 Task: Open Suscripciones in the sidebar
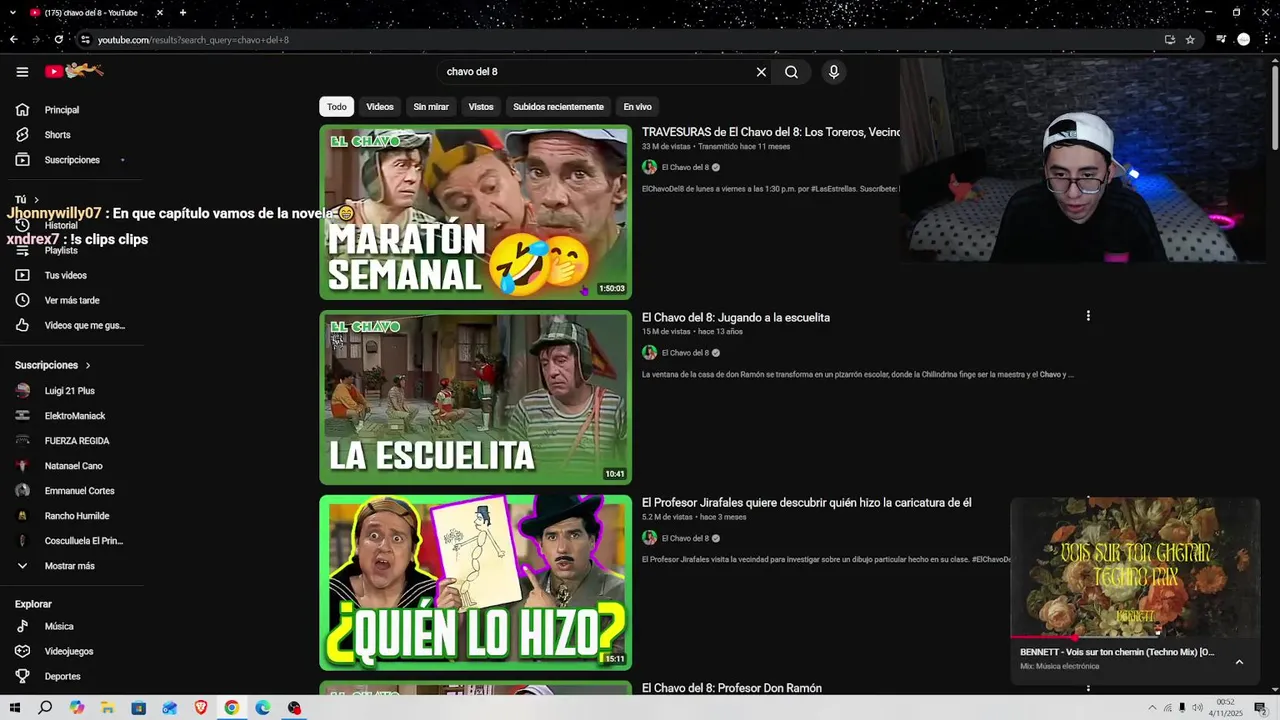click(x=71, y=160)
